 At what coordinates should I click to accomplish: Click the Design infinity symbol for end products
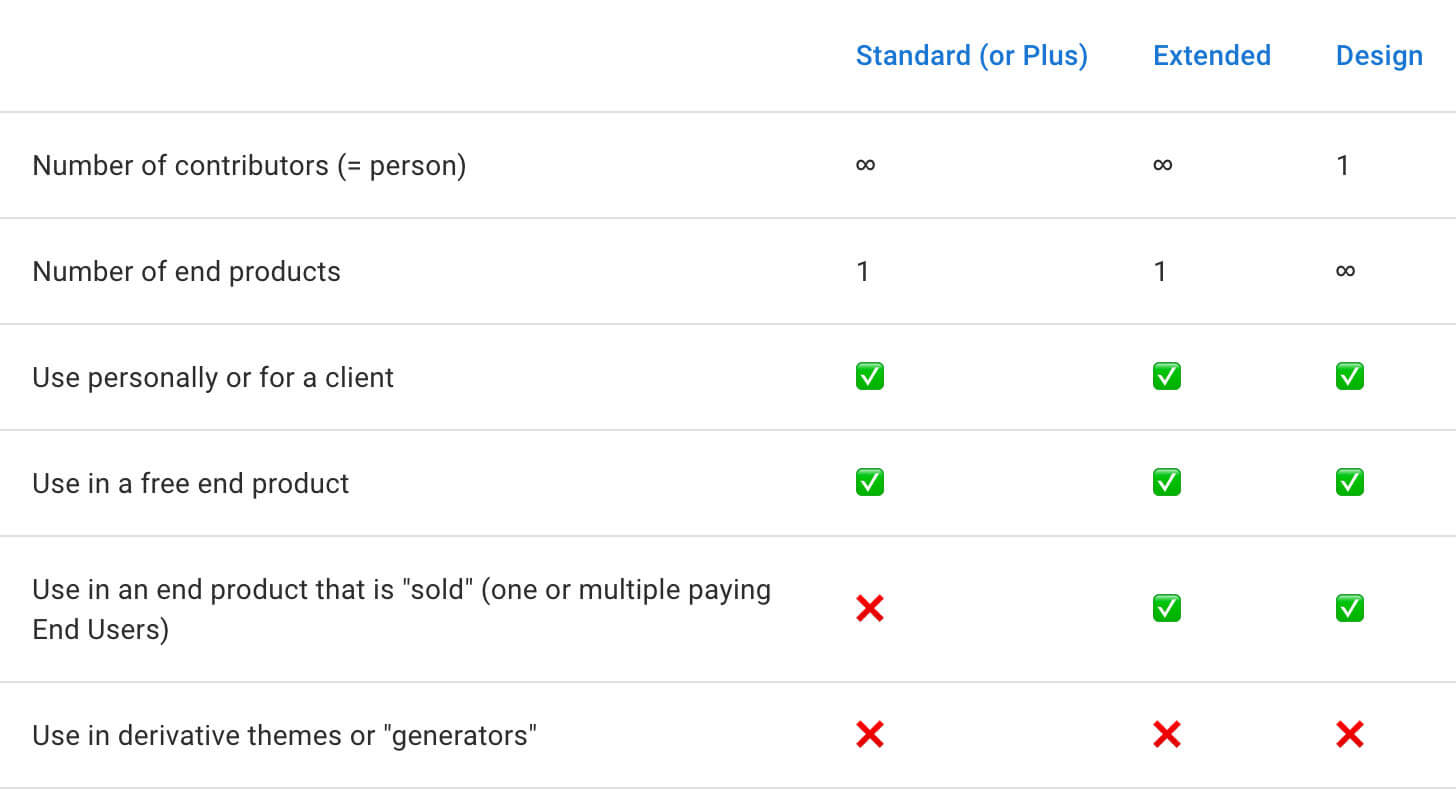click(1346, 271)
